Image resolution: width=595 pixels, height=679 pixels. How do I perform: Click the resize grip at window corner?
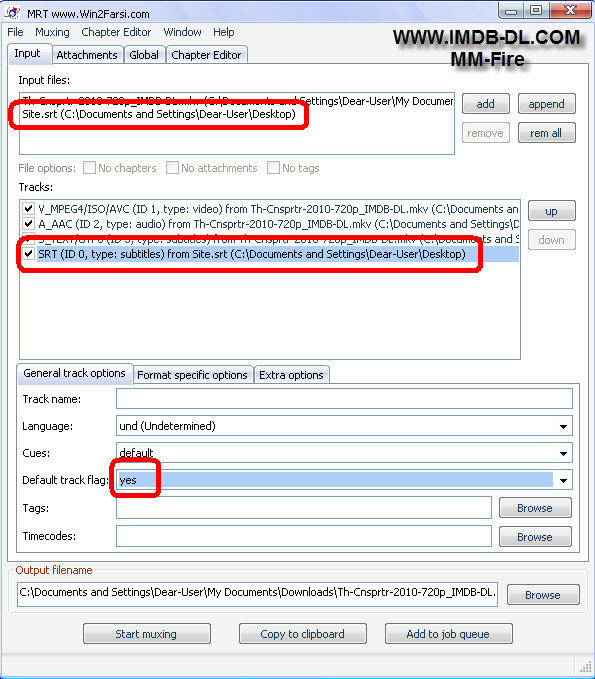pos(585,666)
